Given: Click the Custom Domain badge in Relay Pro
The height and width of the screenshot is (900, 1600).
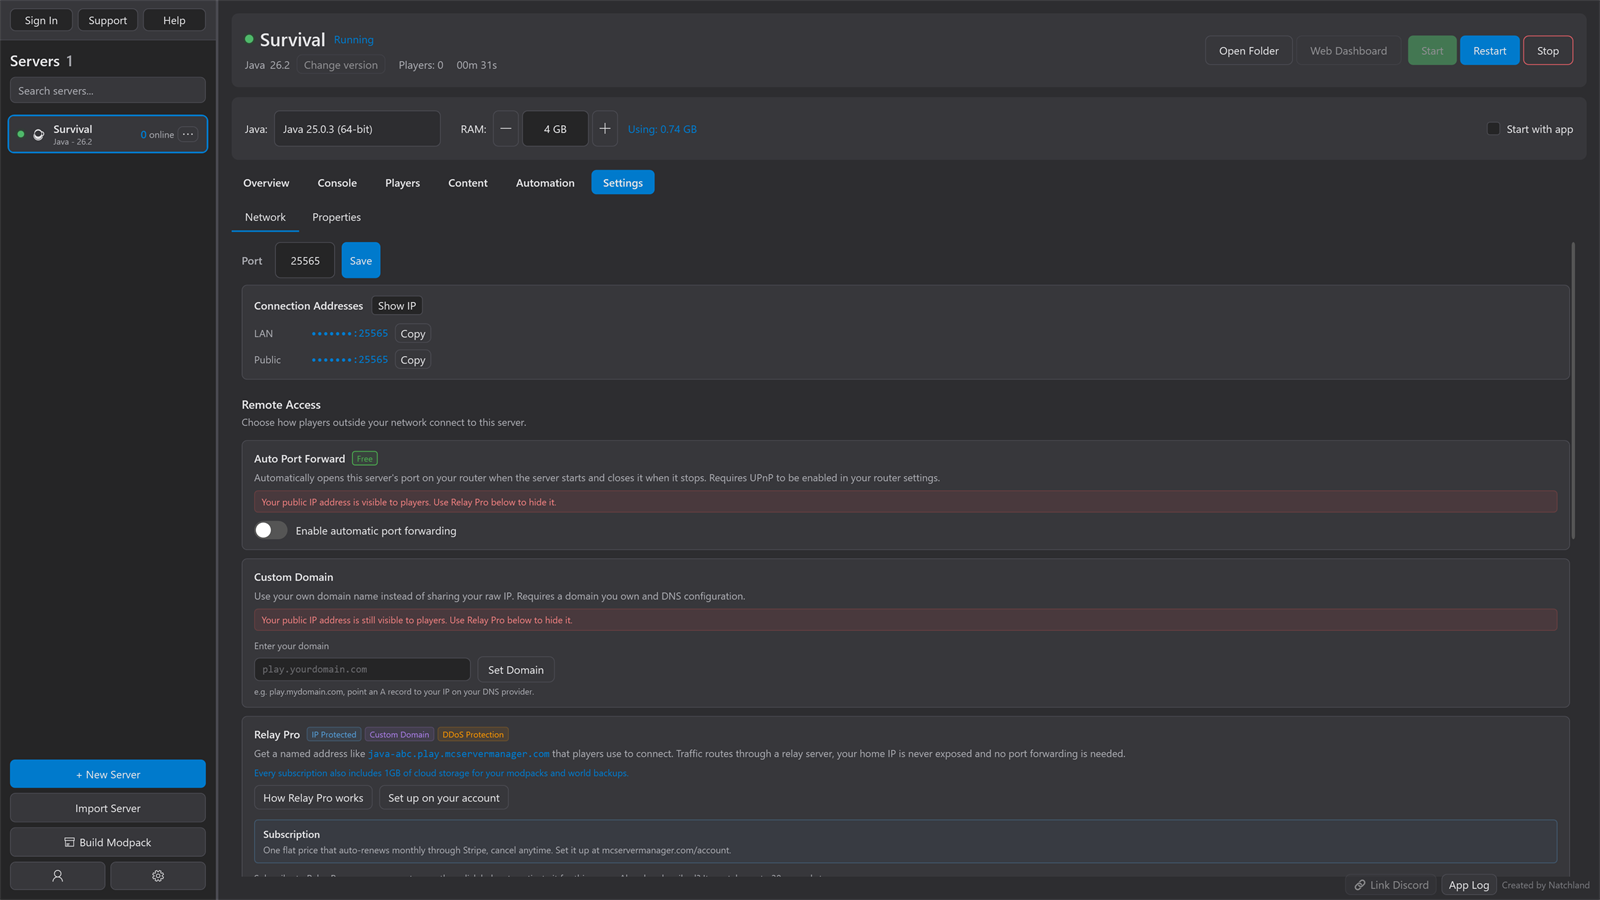Looking at the screenshot, I should pos(399,734).
